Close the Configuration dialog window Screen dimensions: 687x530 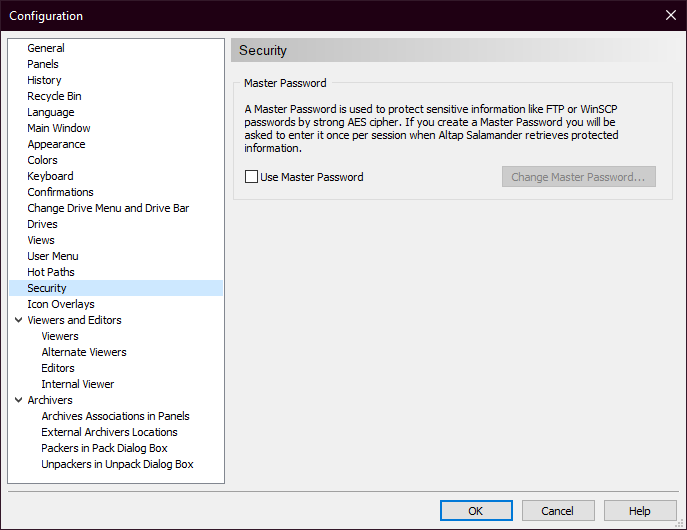click(x=670, y=15)
